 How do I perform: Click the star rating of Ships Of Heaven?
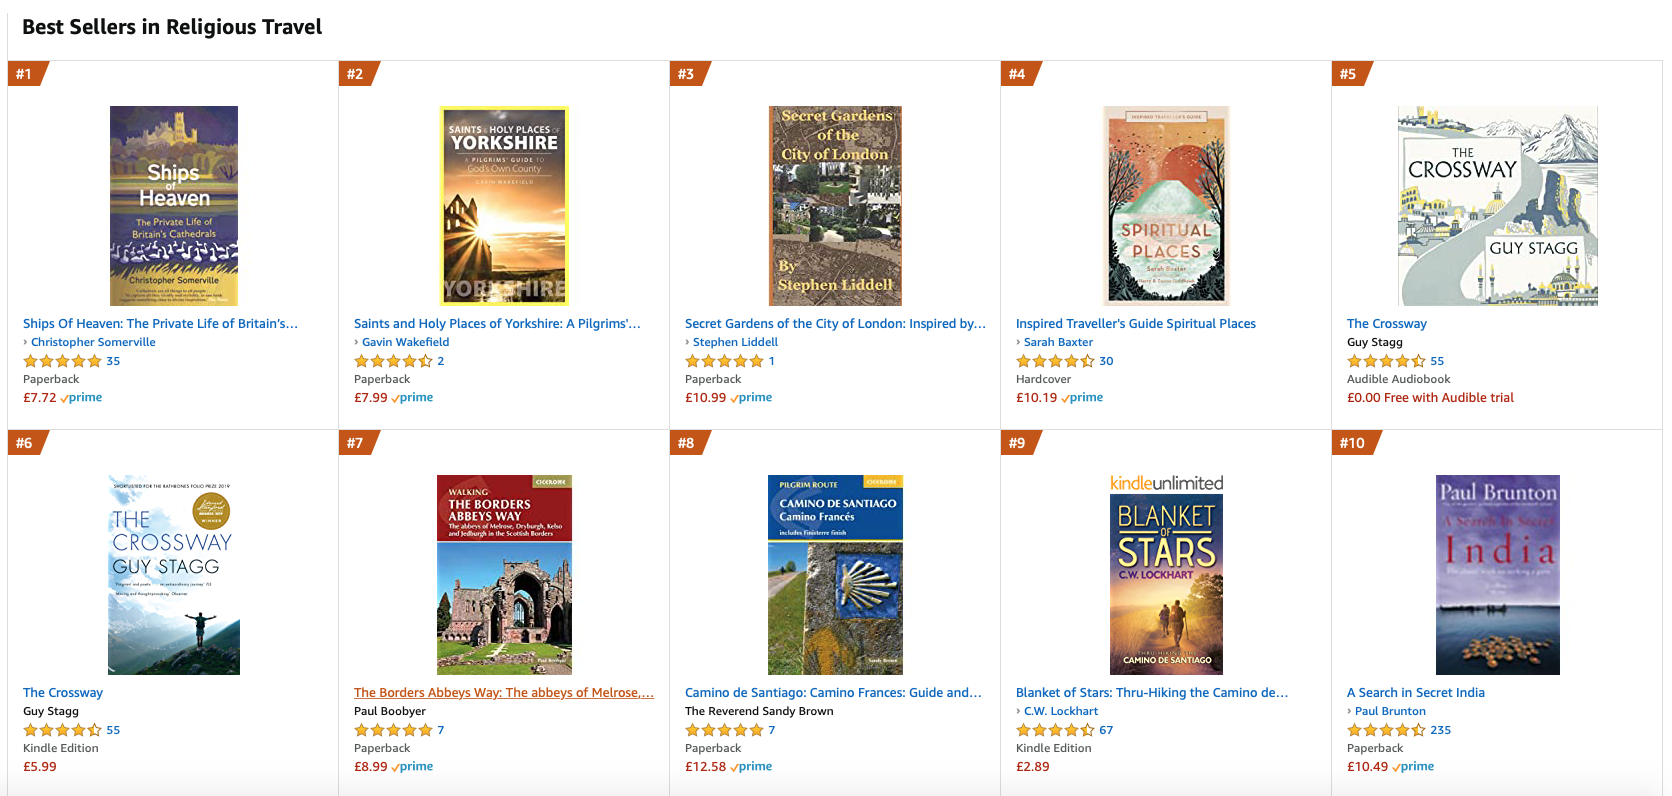(62, 361)
